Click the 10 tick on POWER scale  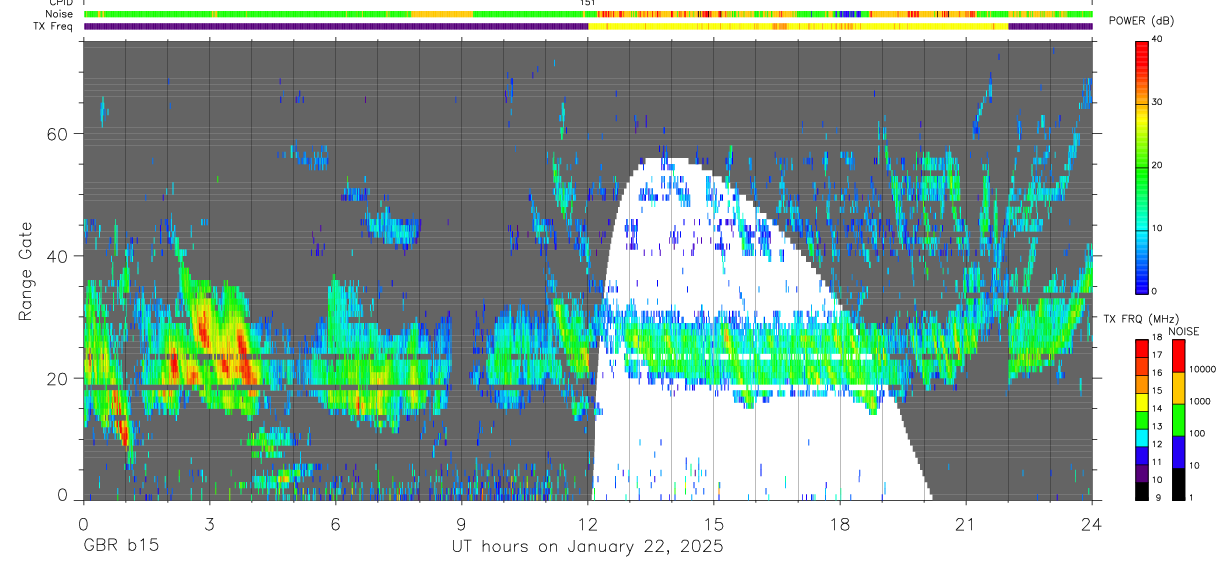coord(1159,229)
